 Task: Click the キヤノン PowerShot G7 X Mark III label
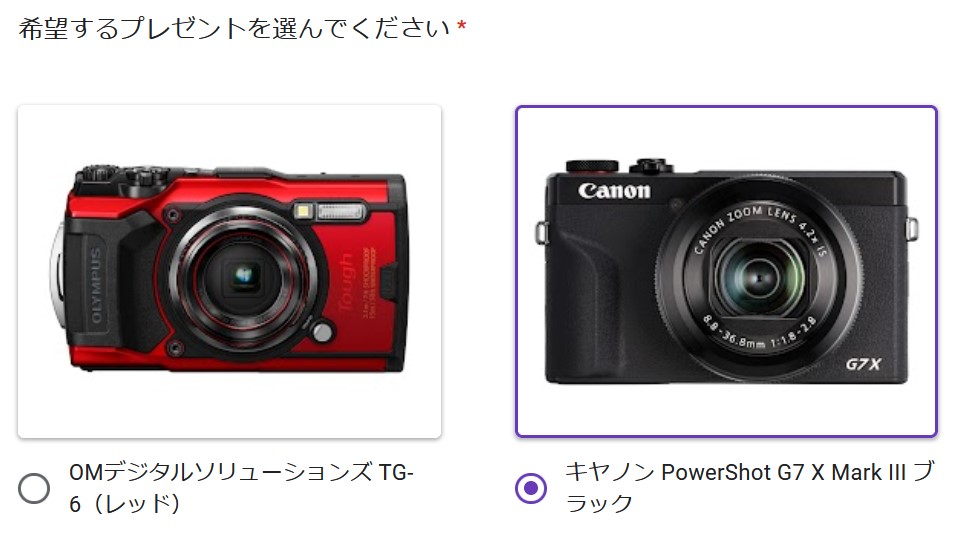(750, 487)
